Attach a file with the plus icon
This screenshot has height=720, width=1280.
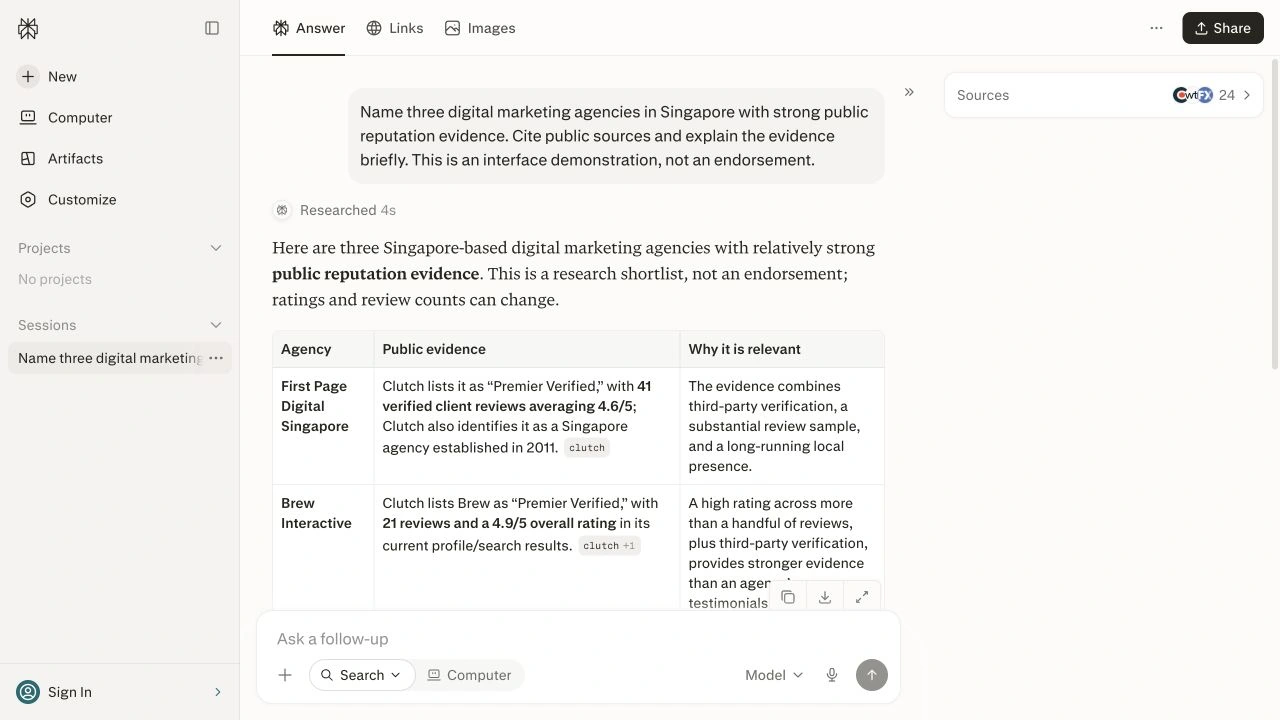[x=285, y=675]
